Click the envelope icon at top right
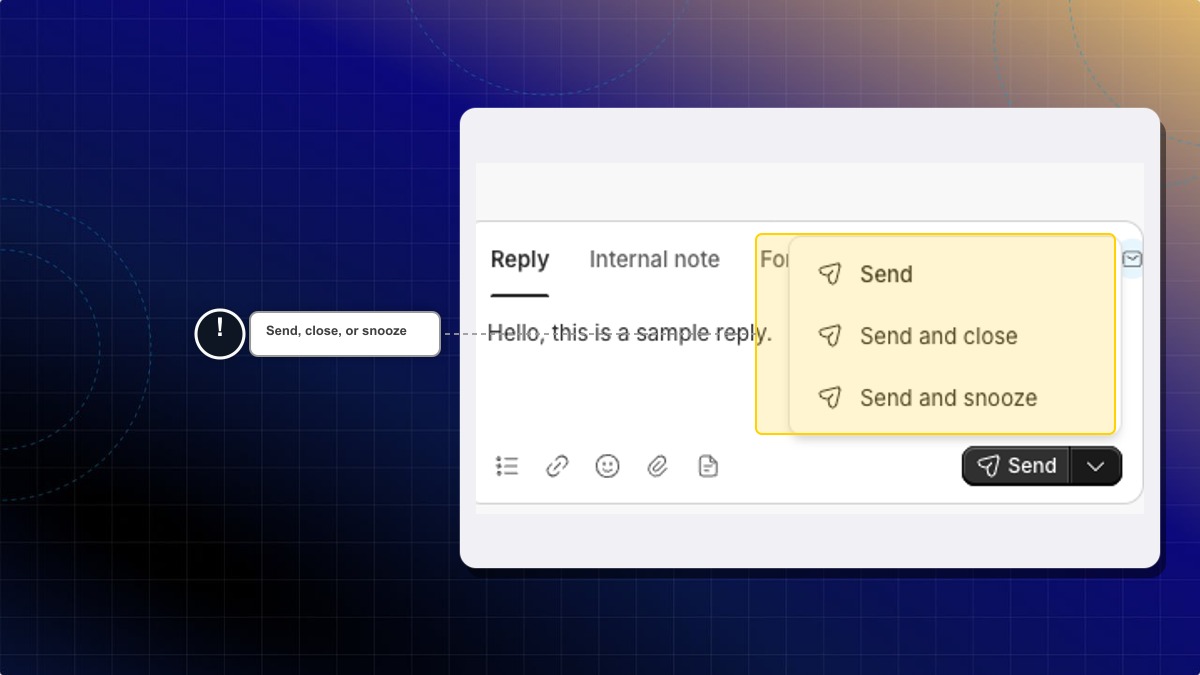The height and width of the screenshot is (675, 1200). click(1132, 259)
